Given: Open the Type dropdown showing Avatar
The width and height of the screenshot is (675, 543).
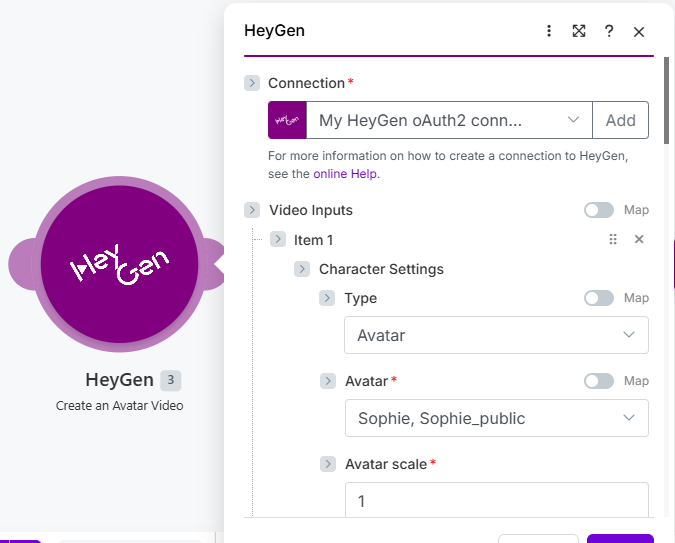Looking at the screenshot, I should tap(496, 335).
